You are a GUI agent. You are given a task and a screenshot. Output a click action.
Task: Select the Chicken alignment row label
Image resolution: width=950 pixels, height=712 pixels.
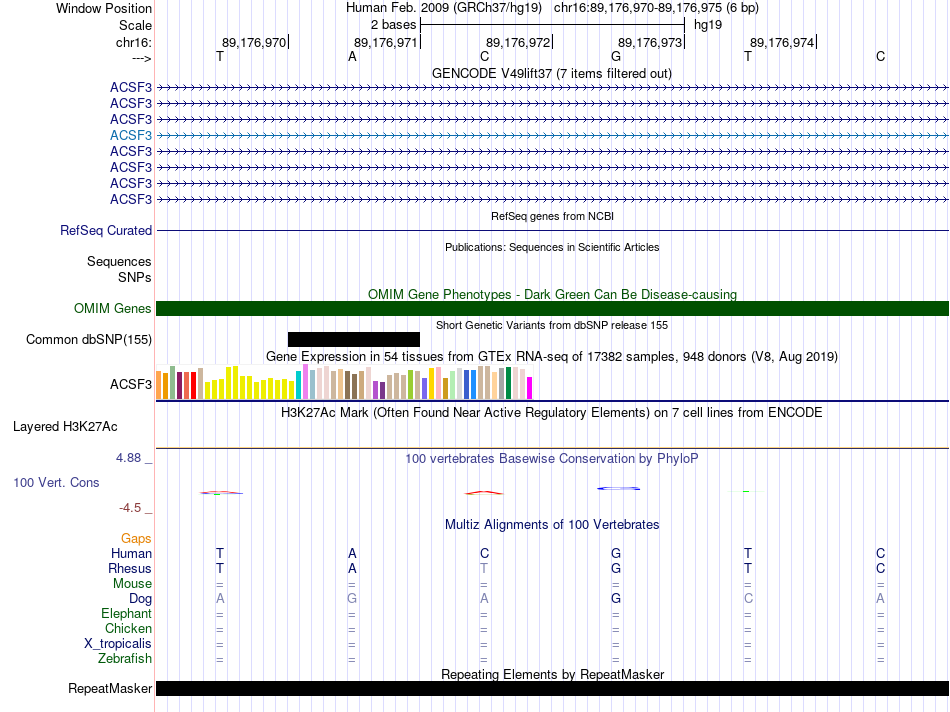pos(128,628)
